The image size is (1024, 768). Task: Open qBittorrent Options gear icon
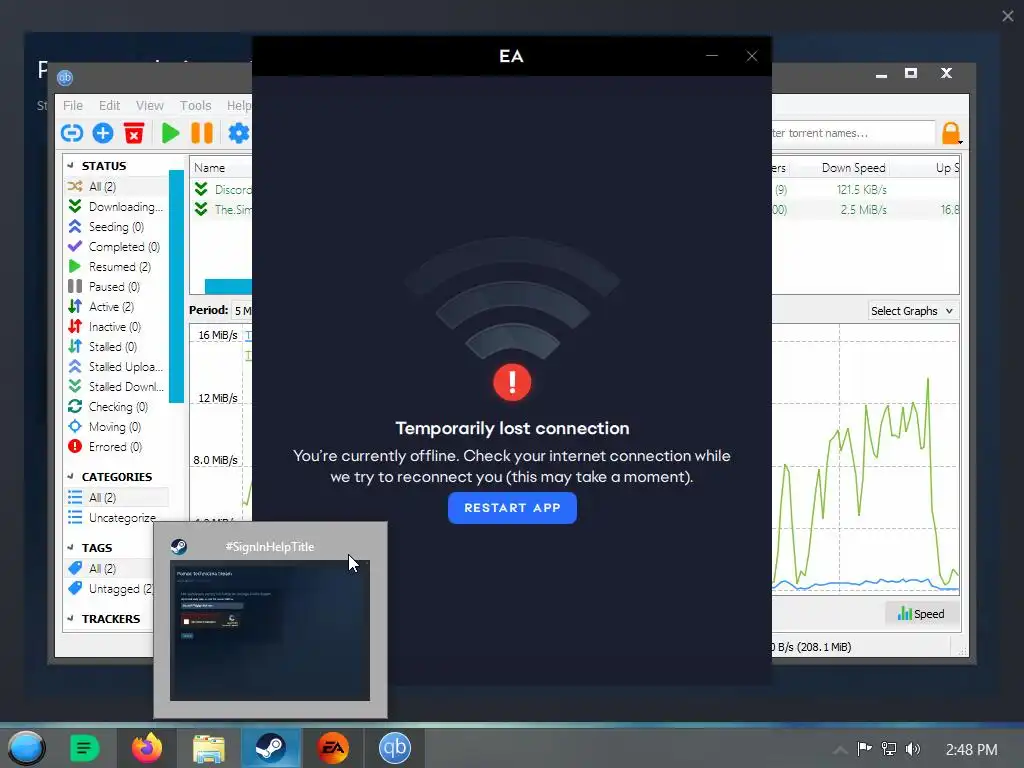coord(238,133)
